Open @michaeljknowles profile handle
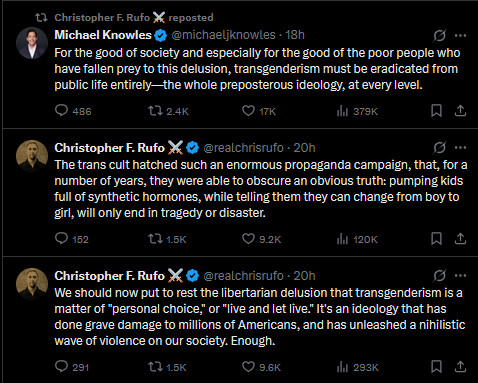The height and width of the screenshot is (383, 478). [223, 35]
